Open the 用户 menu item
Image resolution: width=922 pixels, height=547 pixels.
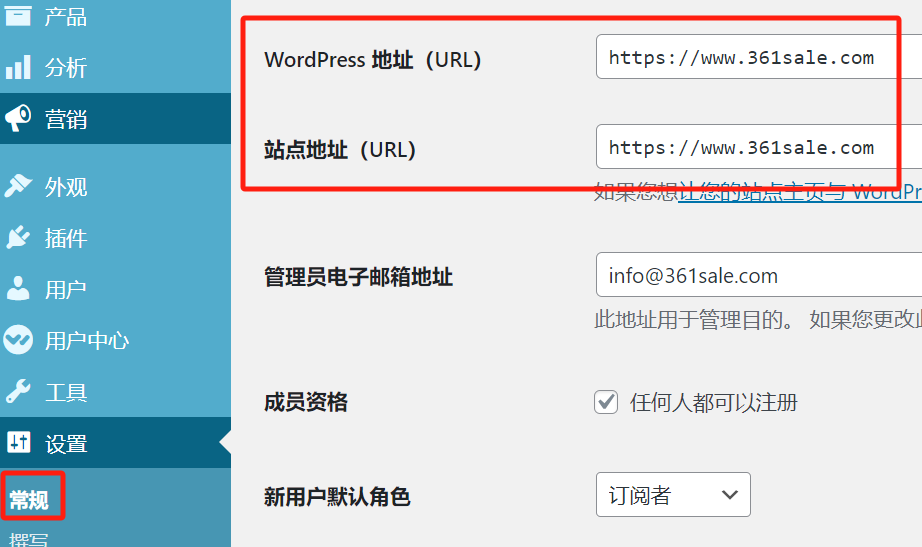pyautogui.click(x=115, y=289)
